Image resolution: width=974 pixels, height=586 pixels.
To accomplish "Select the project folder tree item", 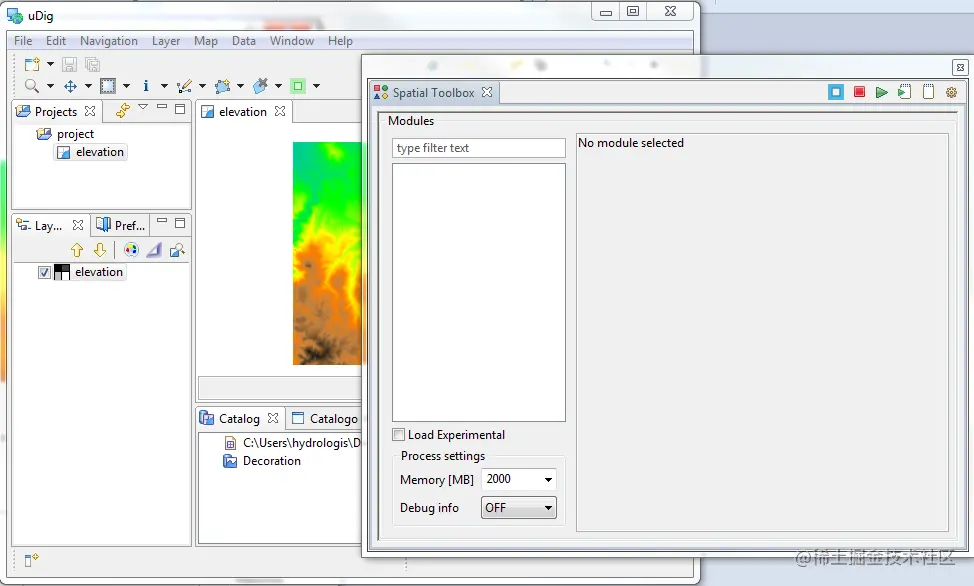I will point(65,134).
